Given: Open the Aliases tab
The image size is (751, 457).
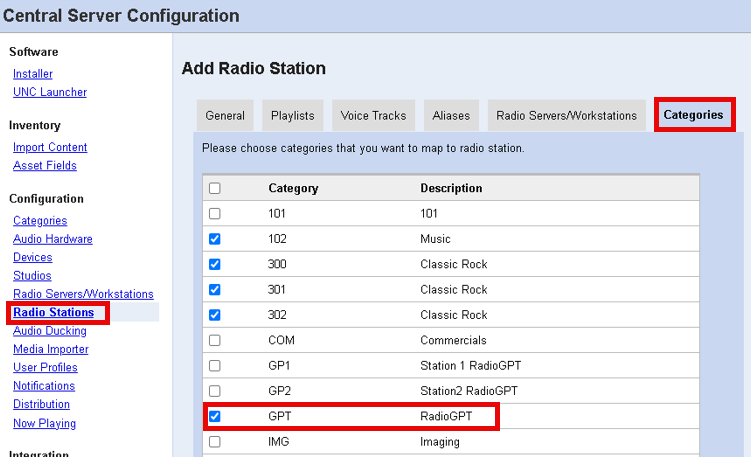Looking at the screenshot, I should coord(451,116).
